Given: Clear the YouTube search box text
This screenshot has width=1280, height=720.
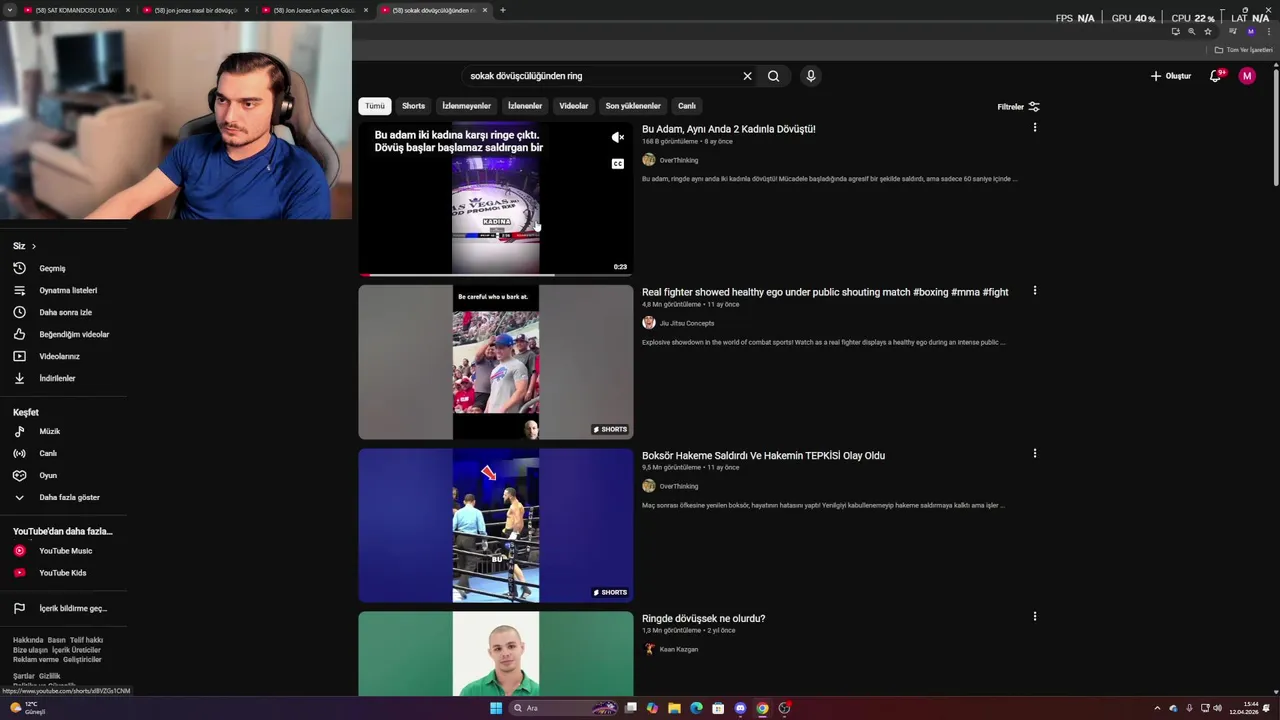Looking at the screenshot, I should click(747, 76).
